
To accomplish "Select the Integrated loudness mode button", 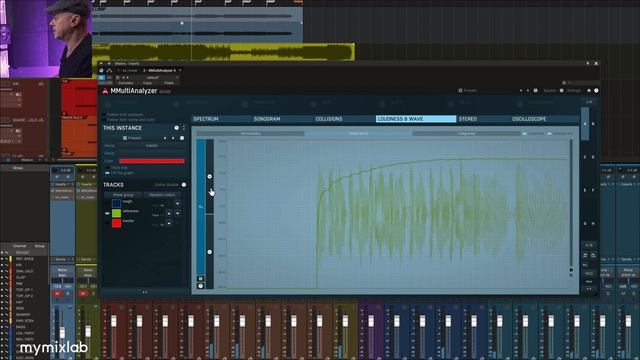I will coord(466,133).
